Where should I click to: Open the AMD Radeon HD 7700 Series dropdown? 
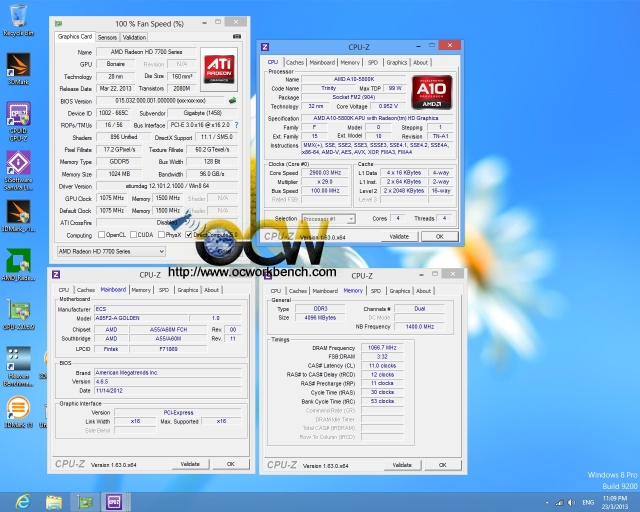pyautogui.click(x=111, y=251)
